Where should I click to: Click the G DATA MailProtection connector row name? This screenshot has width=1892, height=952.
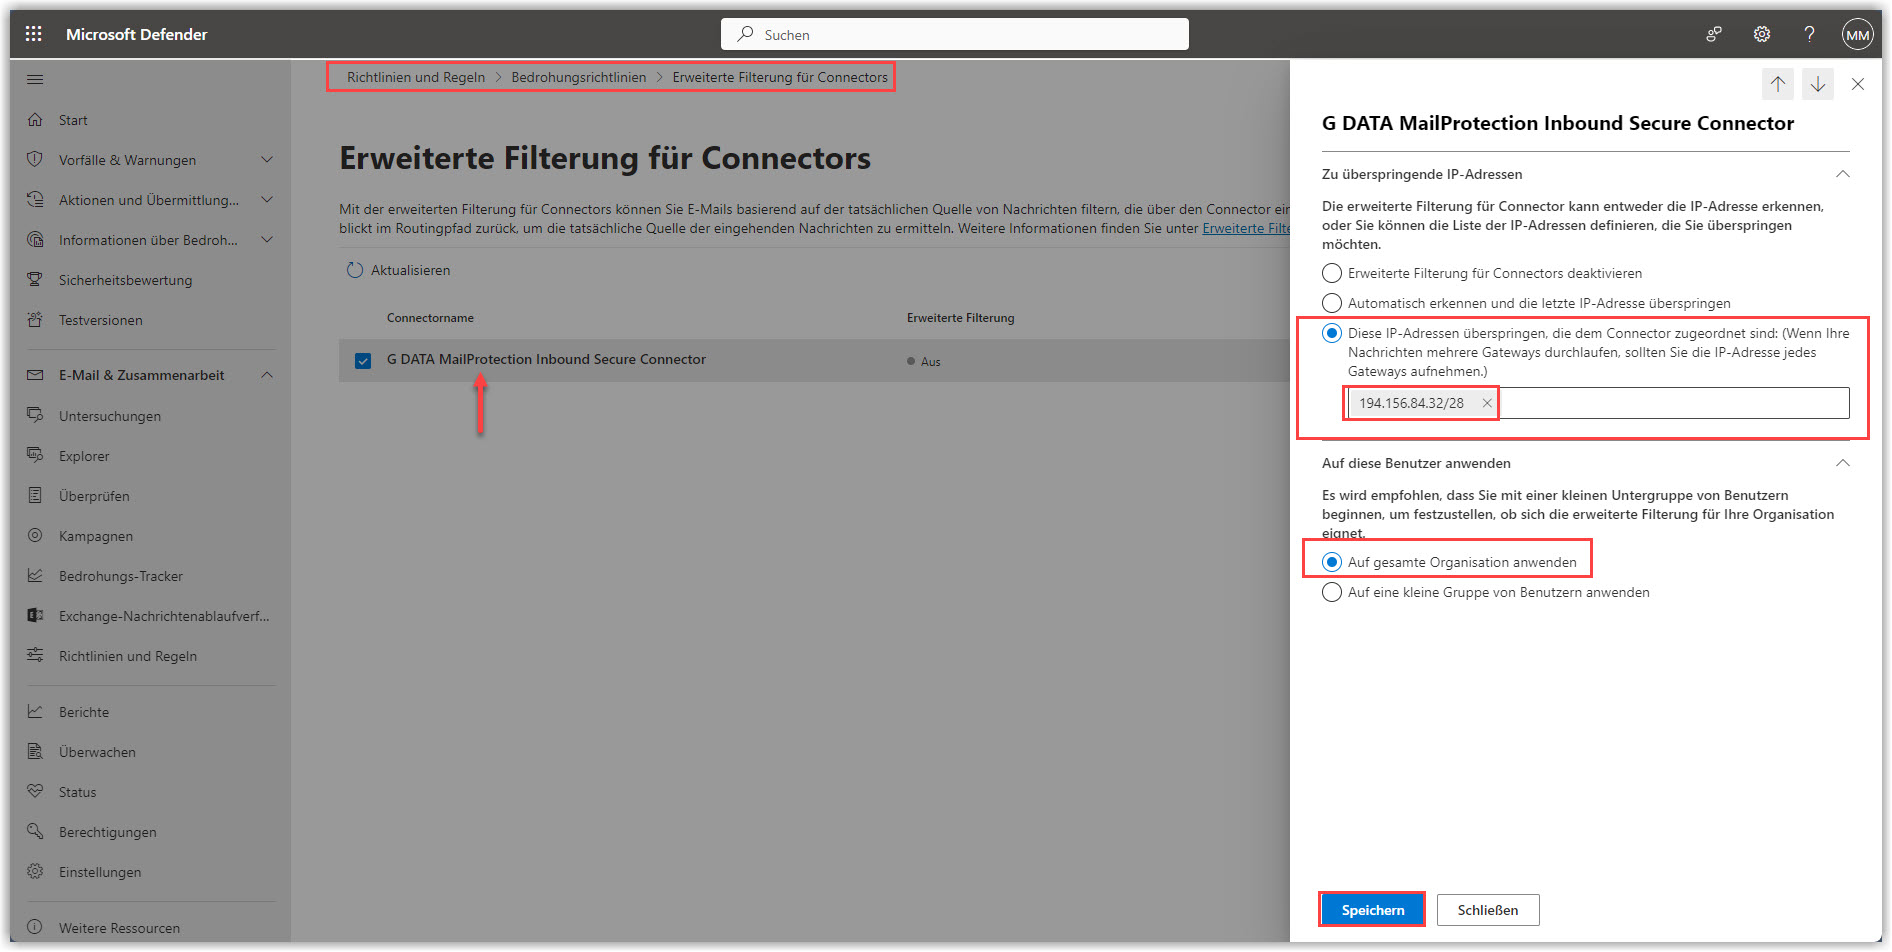[x=546, y=359]
